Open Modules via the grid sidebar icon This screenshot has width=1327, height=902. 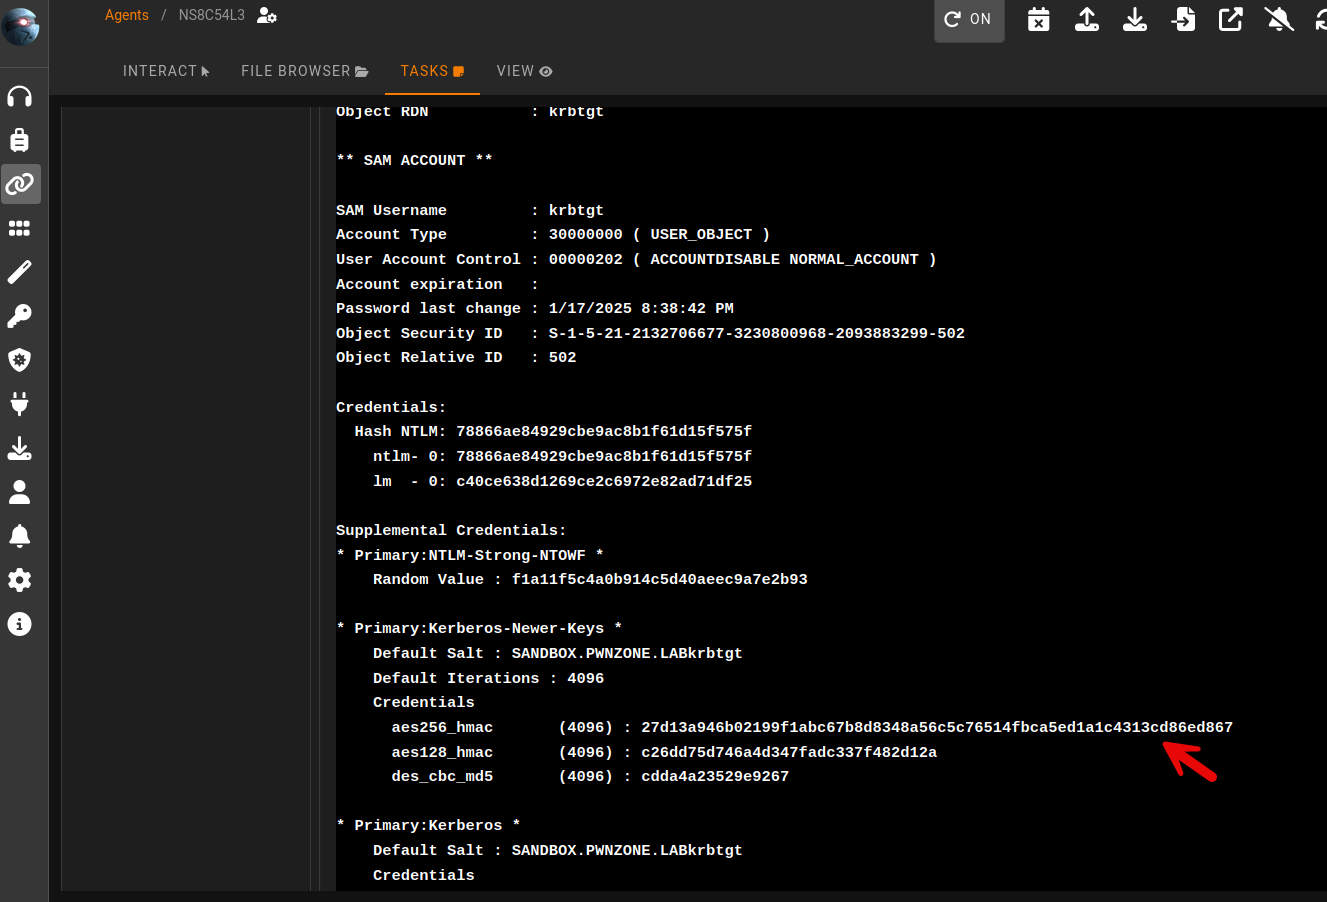pos(20,228)
